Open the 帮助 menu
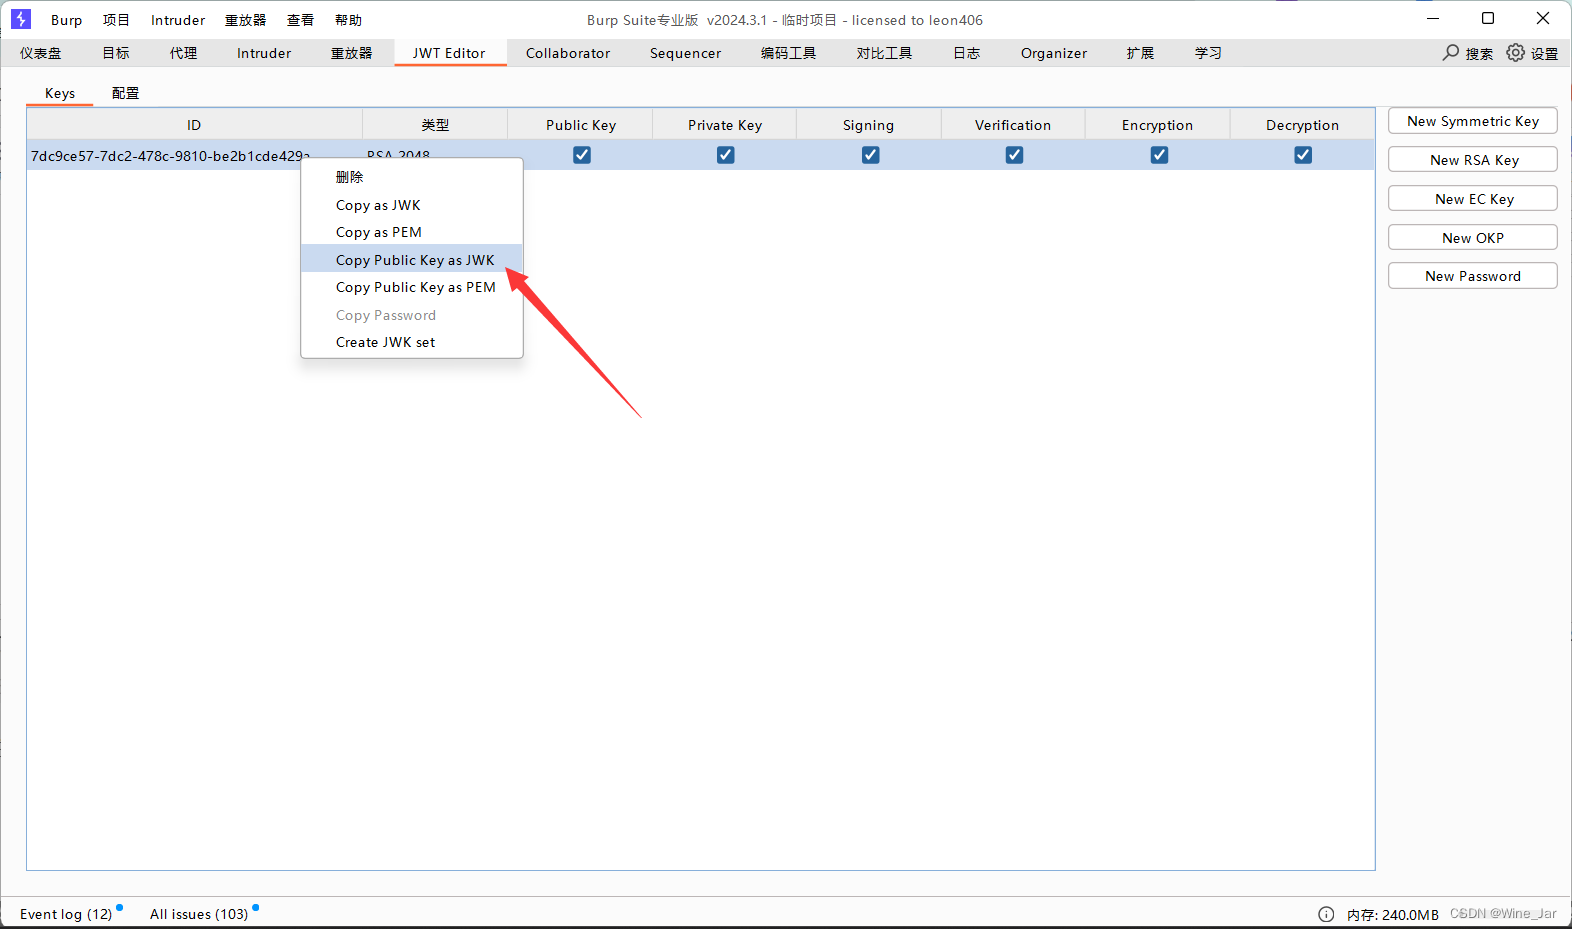 click(x=349, y=20)
